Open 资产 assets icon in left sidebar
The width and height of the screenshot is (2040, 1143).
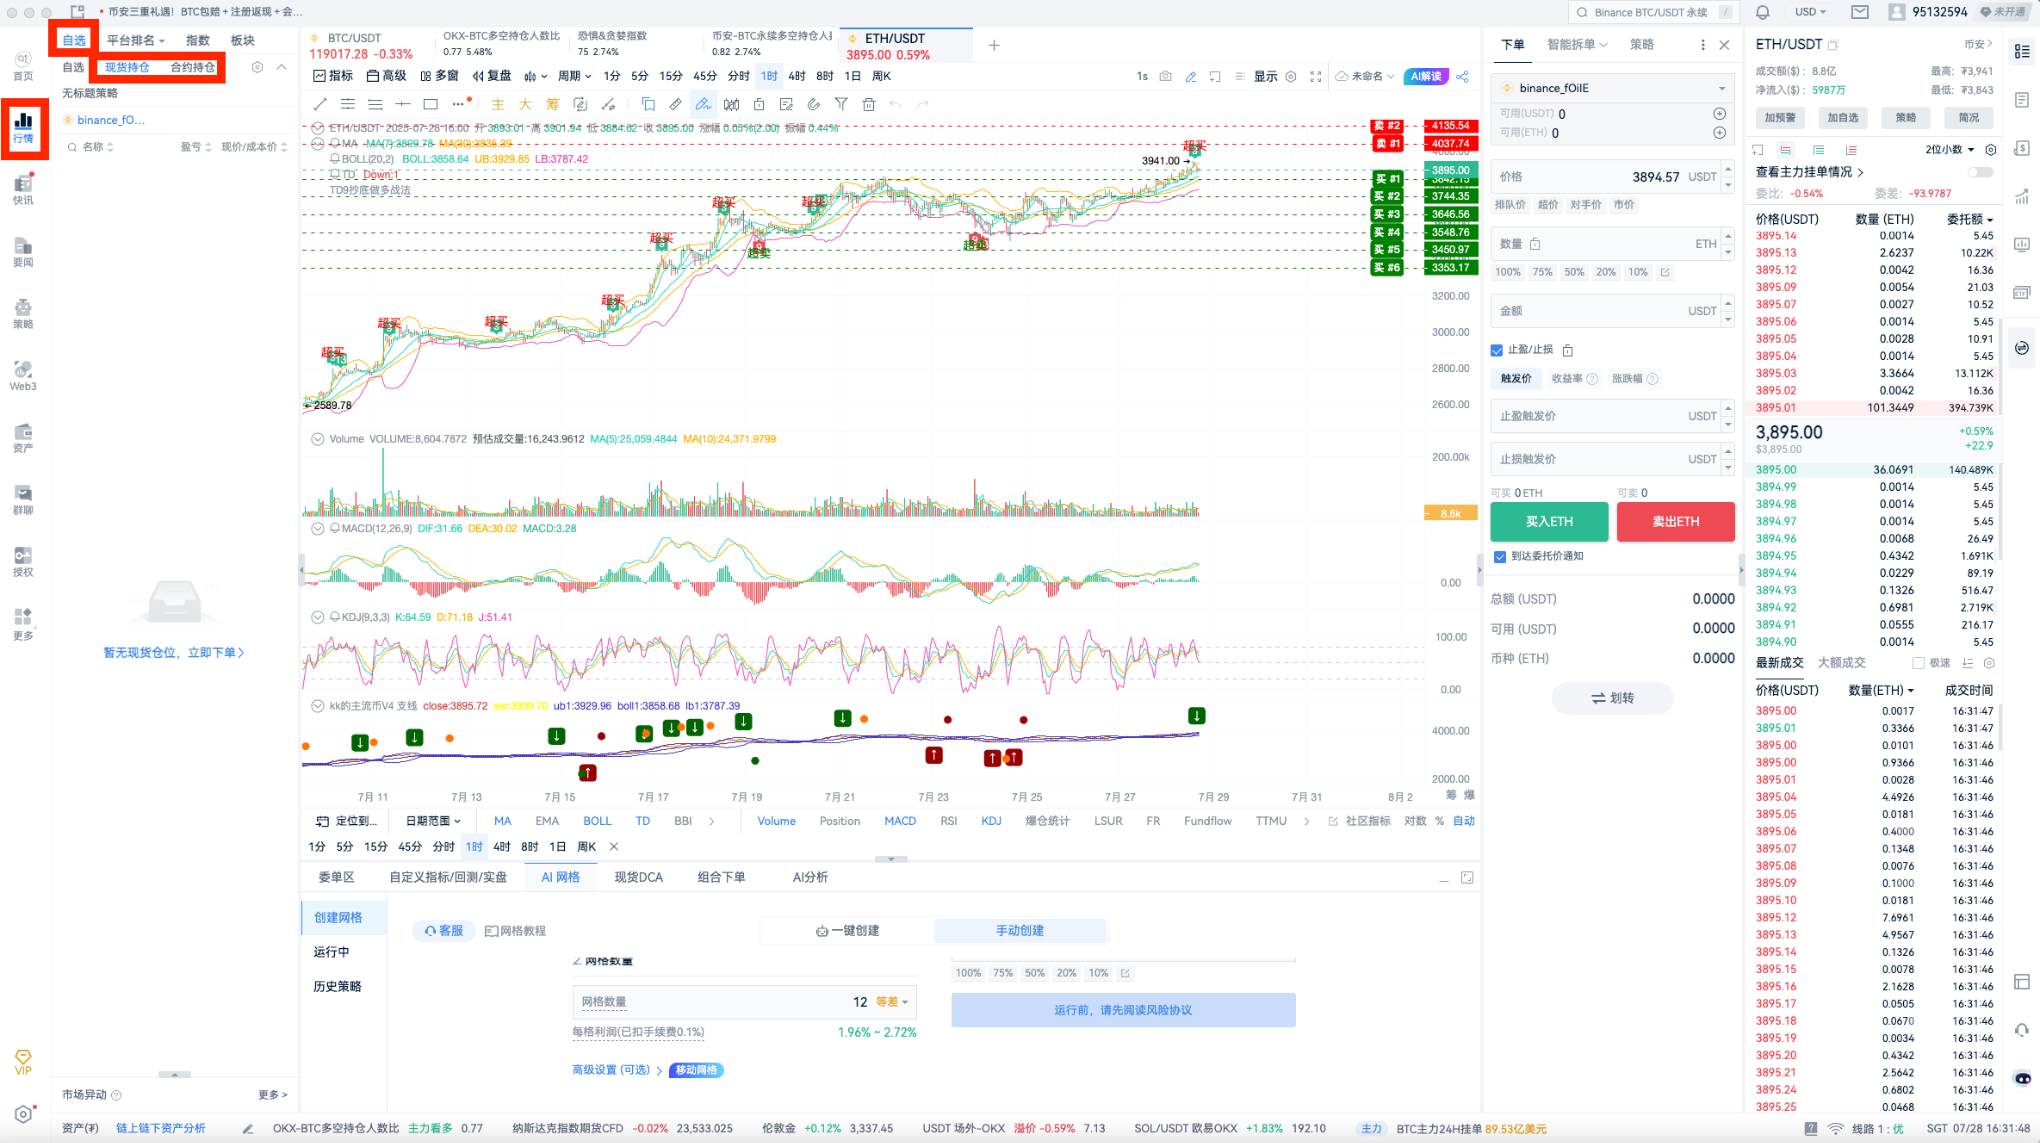pos(23,437)
